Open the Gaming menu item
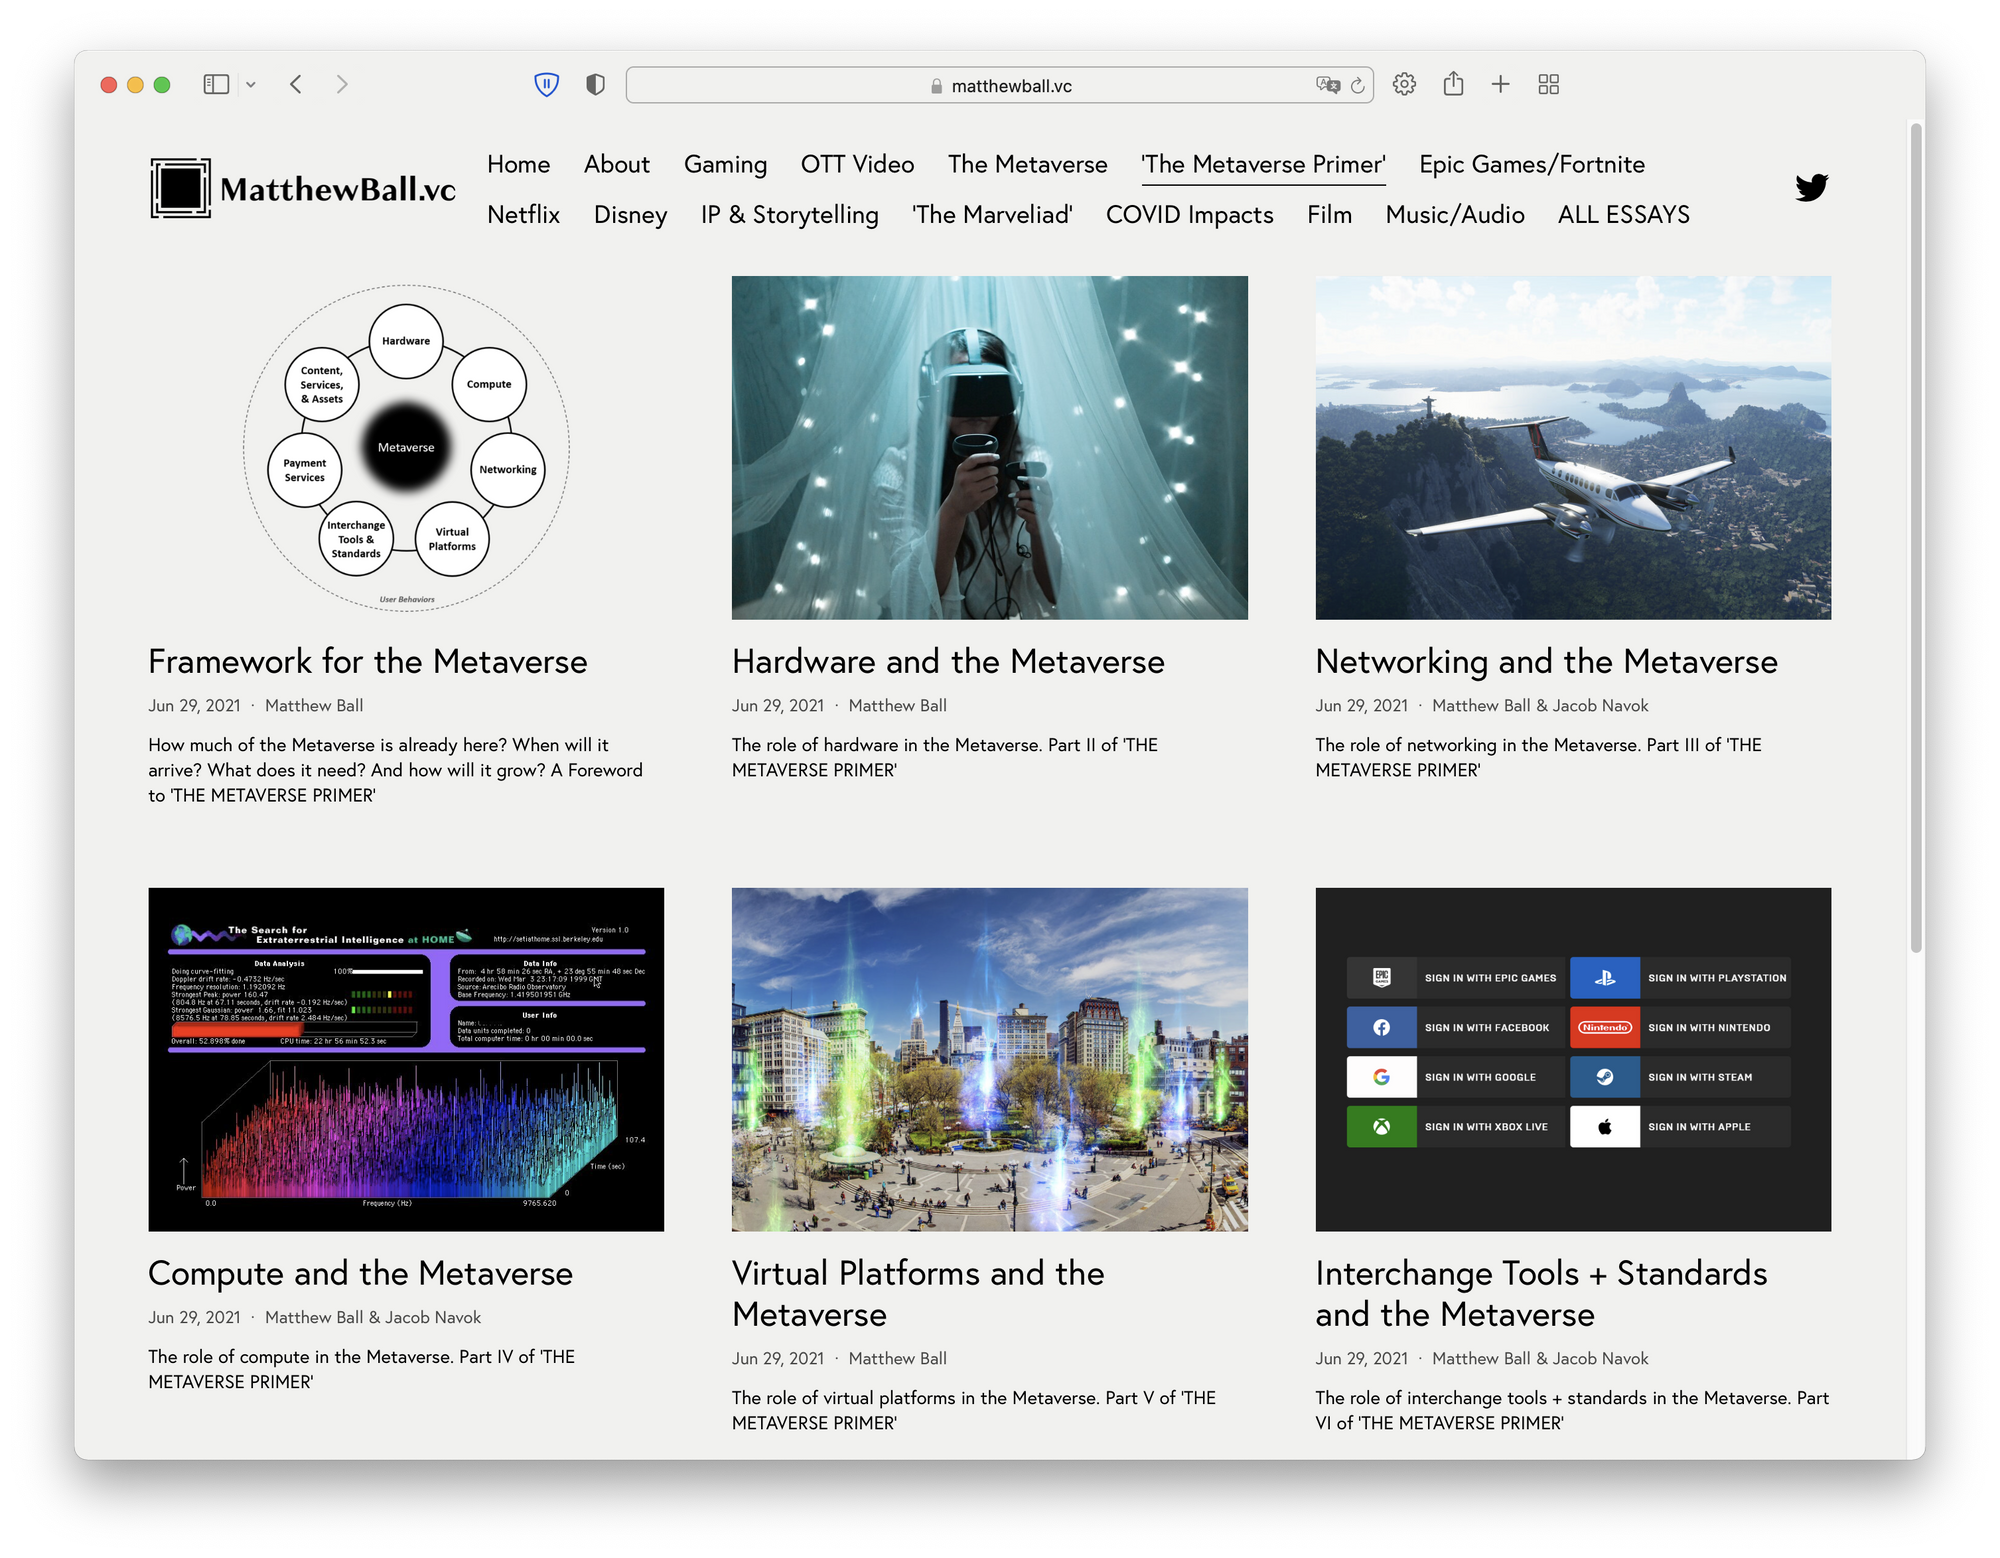2000x1558 pixels. coord(725,164)
